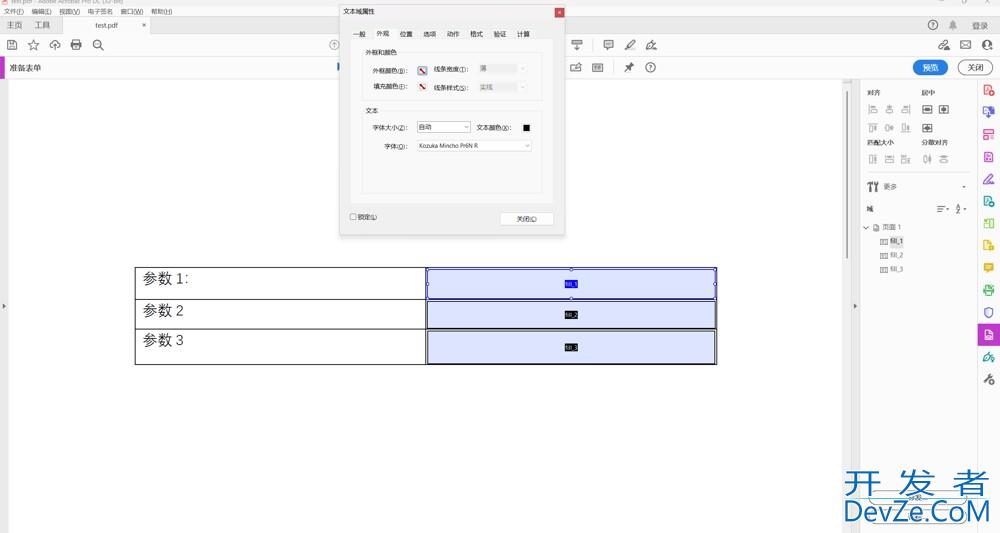
Task: Click the fountain pen sign toolbar icon
Action: click(651, 45)
